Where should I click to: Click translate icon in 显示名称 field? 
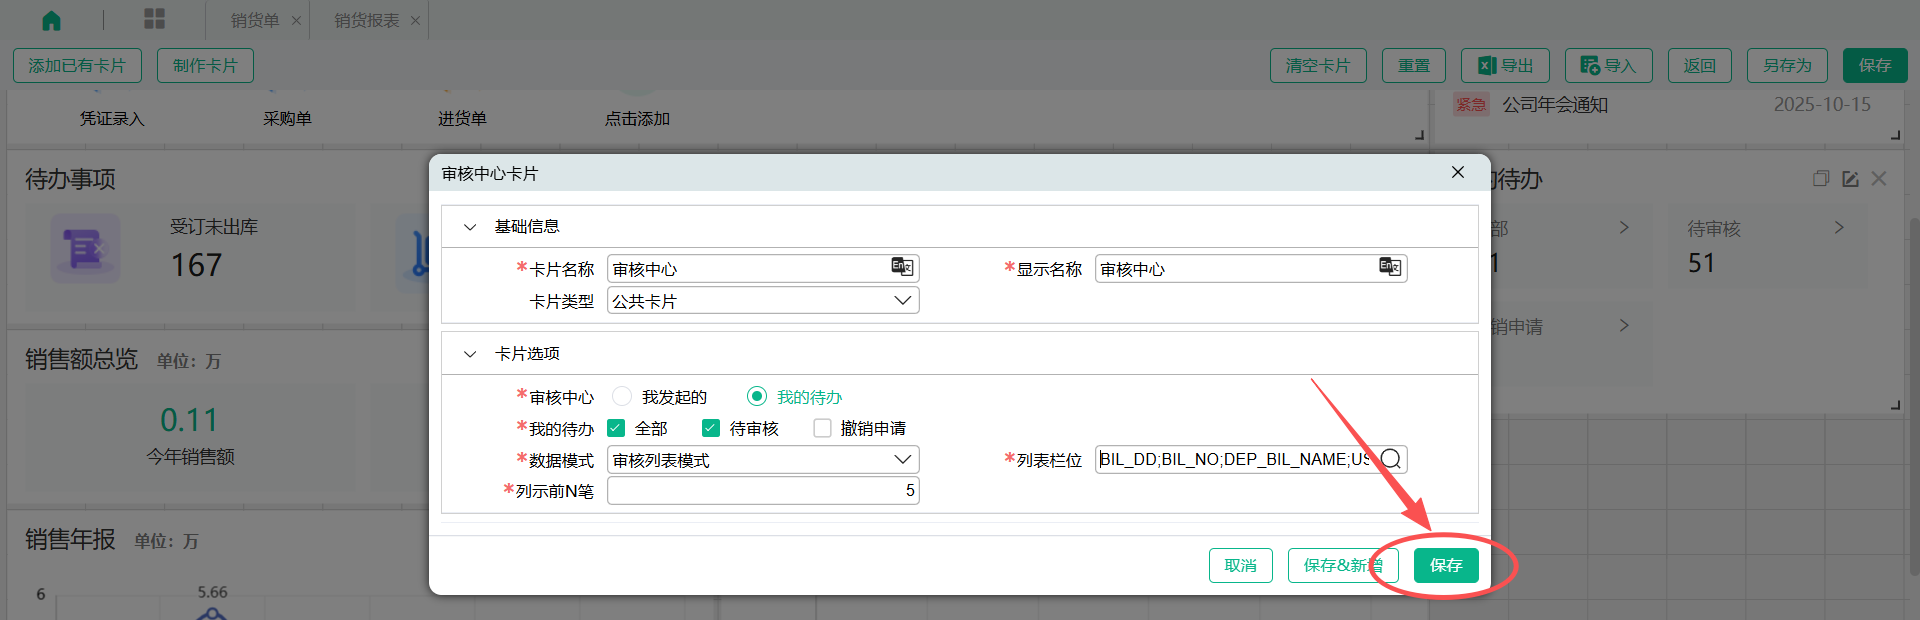pos(1389,267)
